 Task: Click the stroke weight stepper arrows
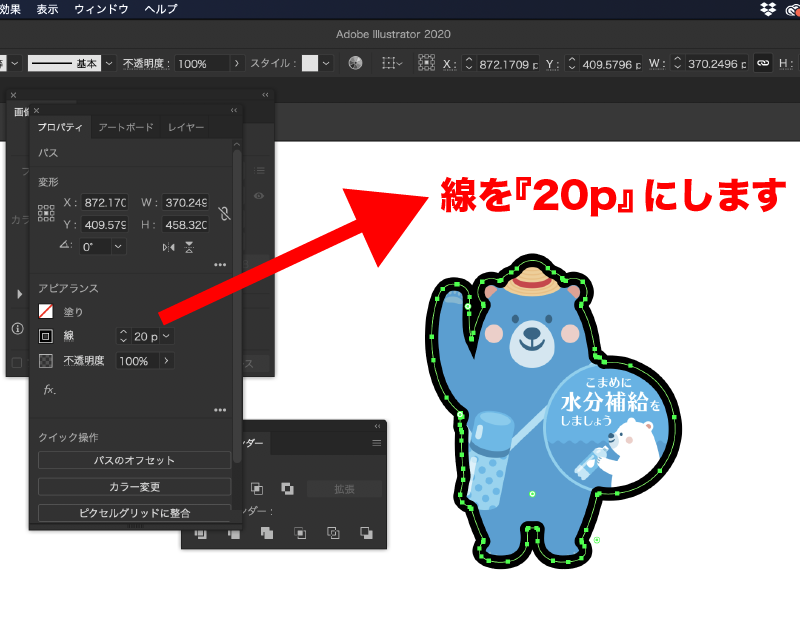(123, 336)
